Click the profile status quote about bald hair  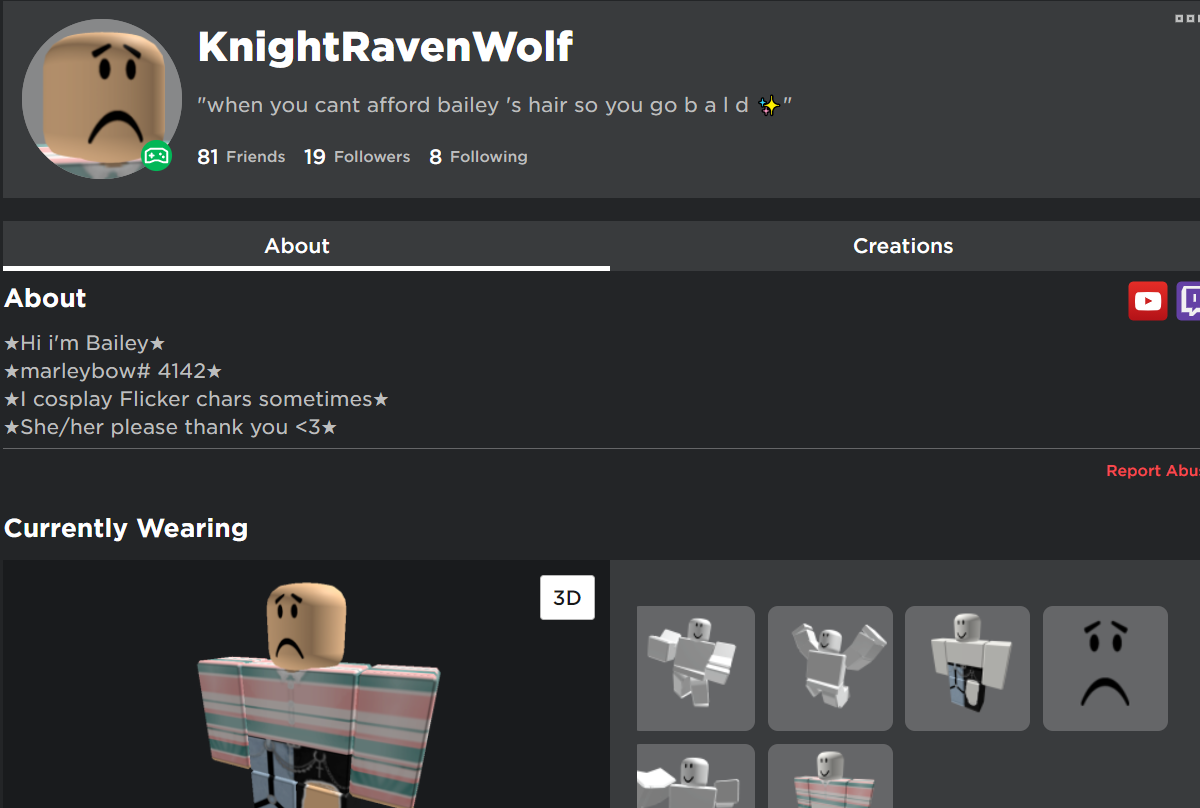click(x=495, y=105)
